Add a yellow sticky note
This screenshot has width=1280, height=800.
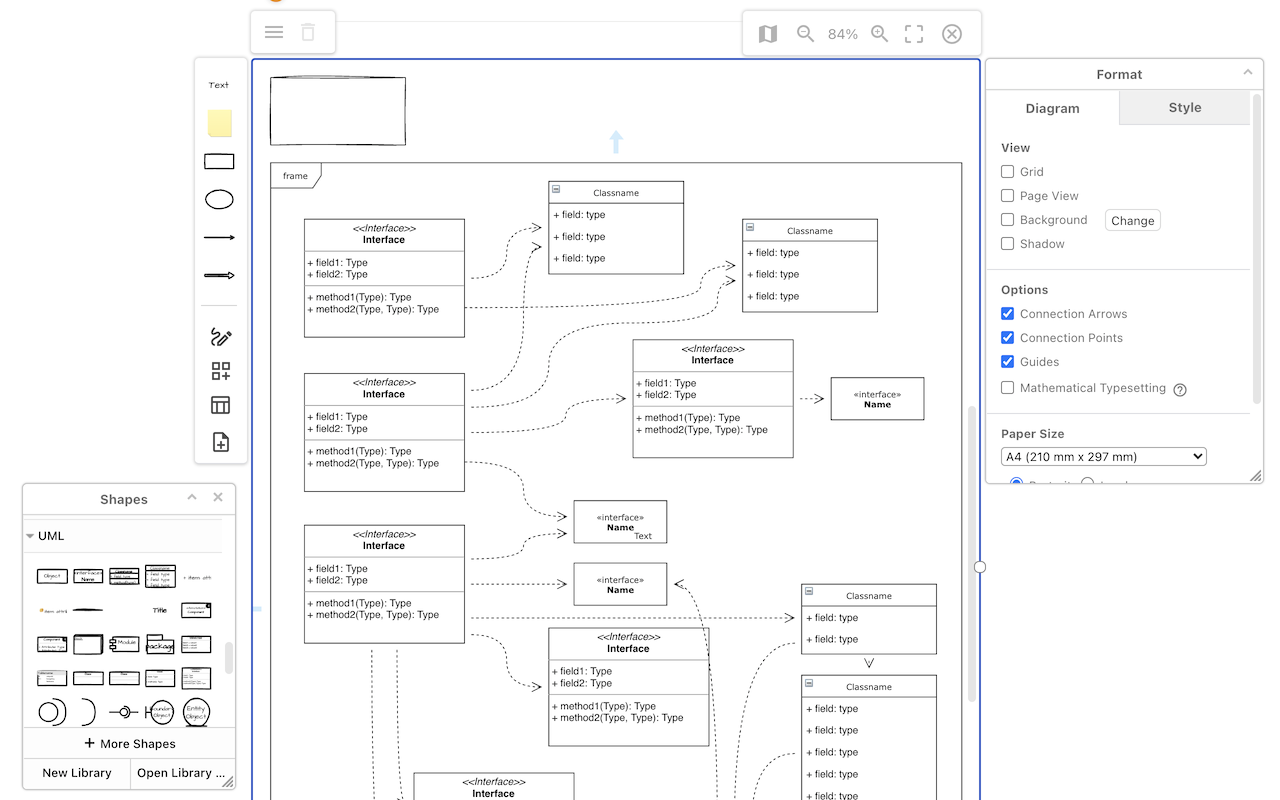click(x=219, y=123)
